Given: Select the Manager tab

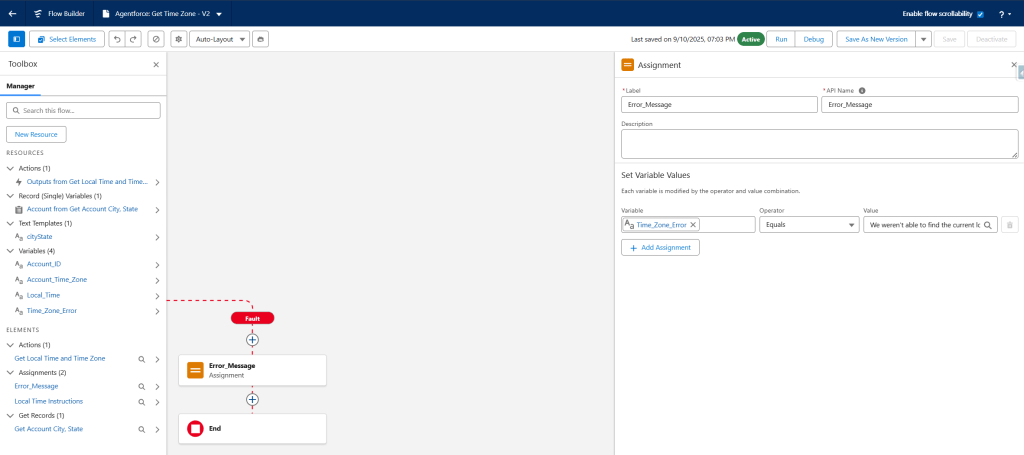Looking at the screenshot, I should coord(21,86).
